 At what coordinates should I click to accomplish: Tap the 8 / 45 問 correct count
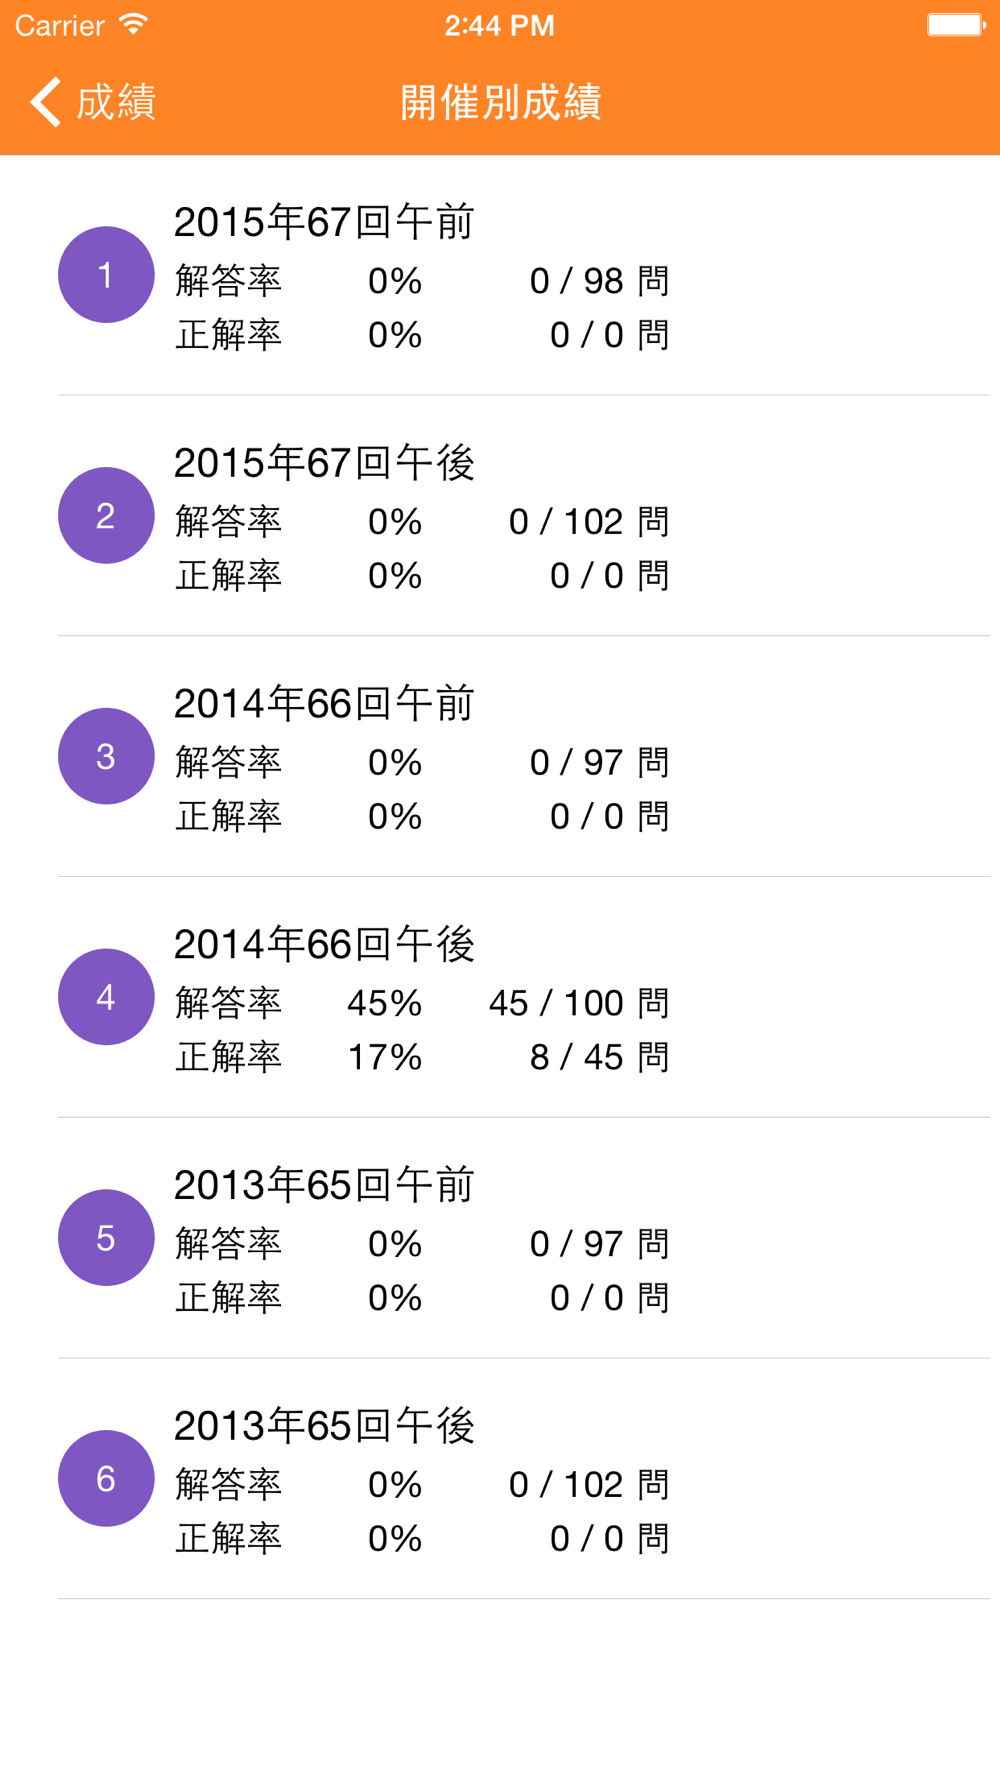598,1057
